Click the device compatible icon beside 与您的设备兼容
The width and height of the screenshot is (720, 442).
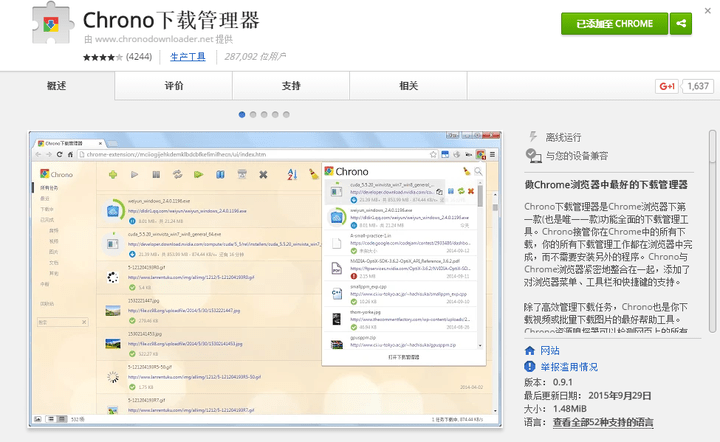(533, 156)
